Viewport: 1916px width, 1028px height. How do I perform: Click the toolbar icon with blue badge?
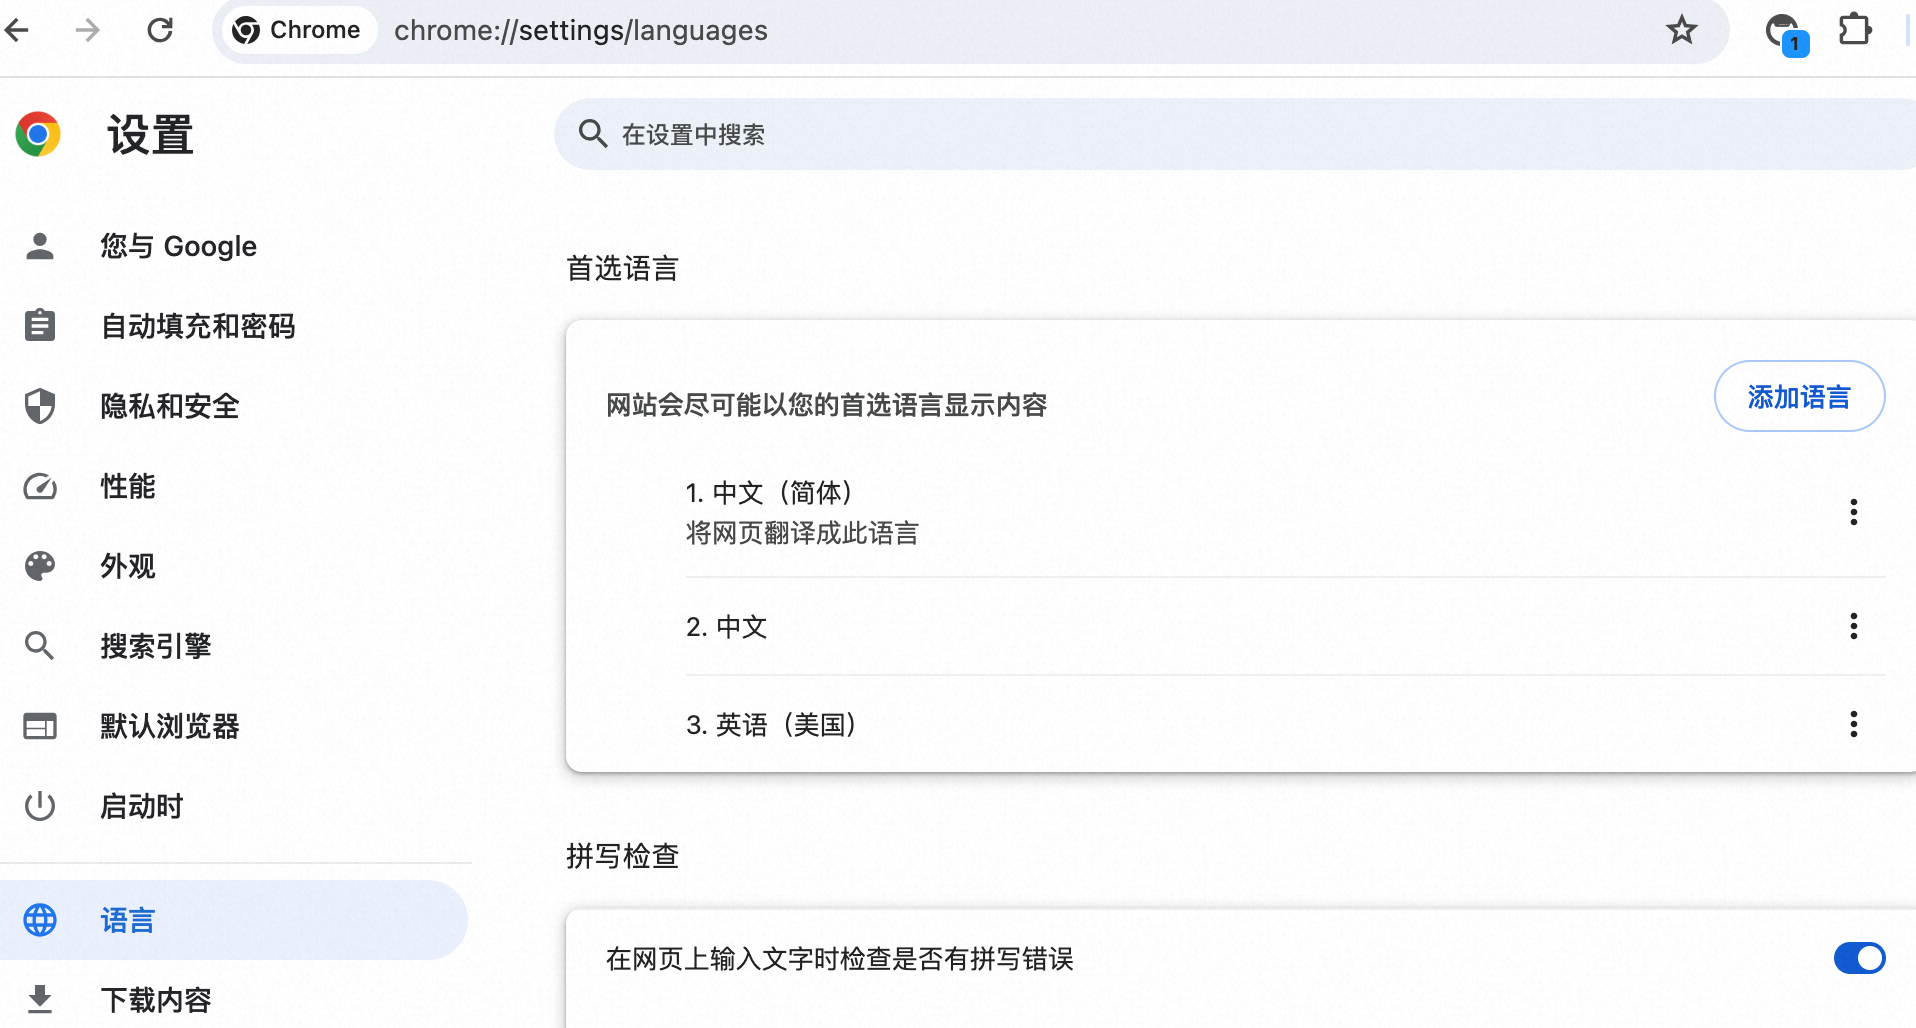point(1784,32)
